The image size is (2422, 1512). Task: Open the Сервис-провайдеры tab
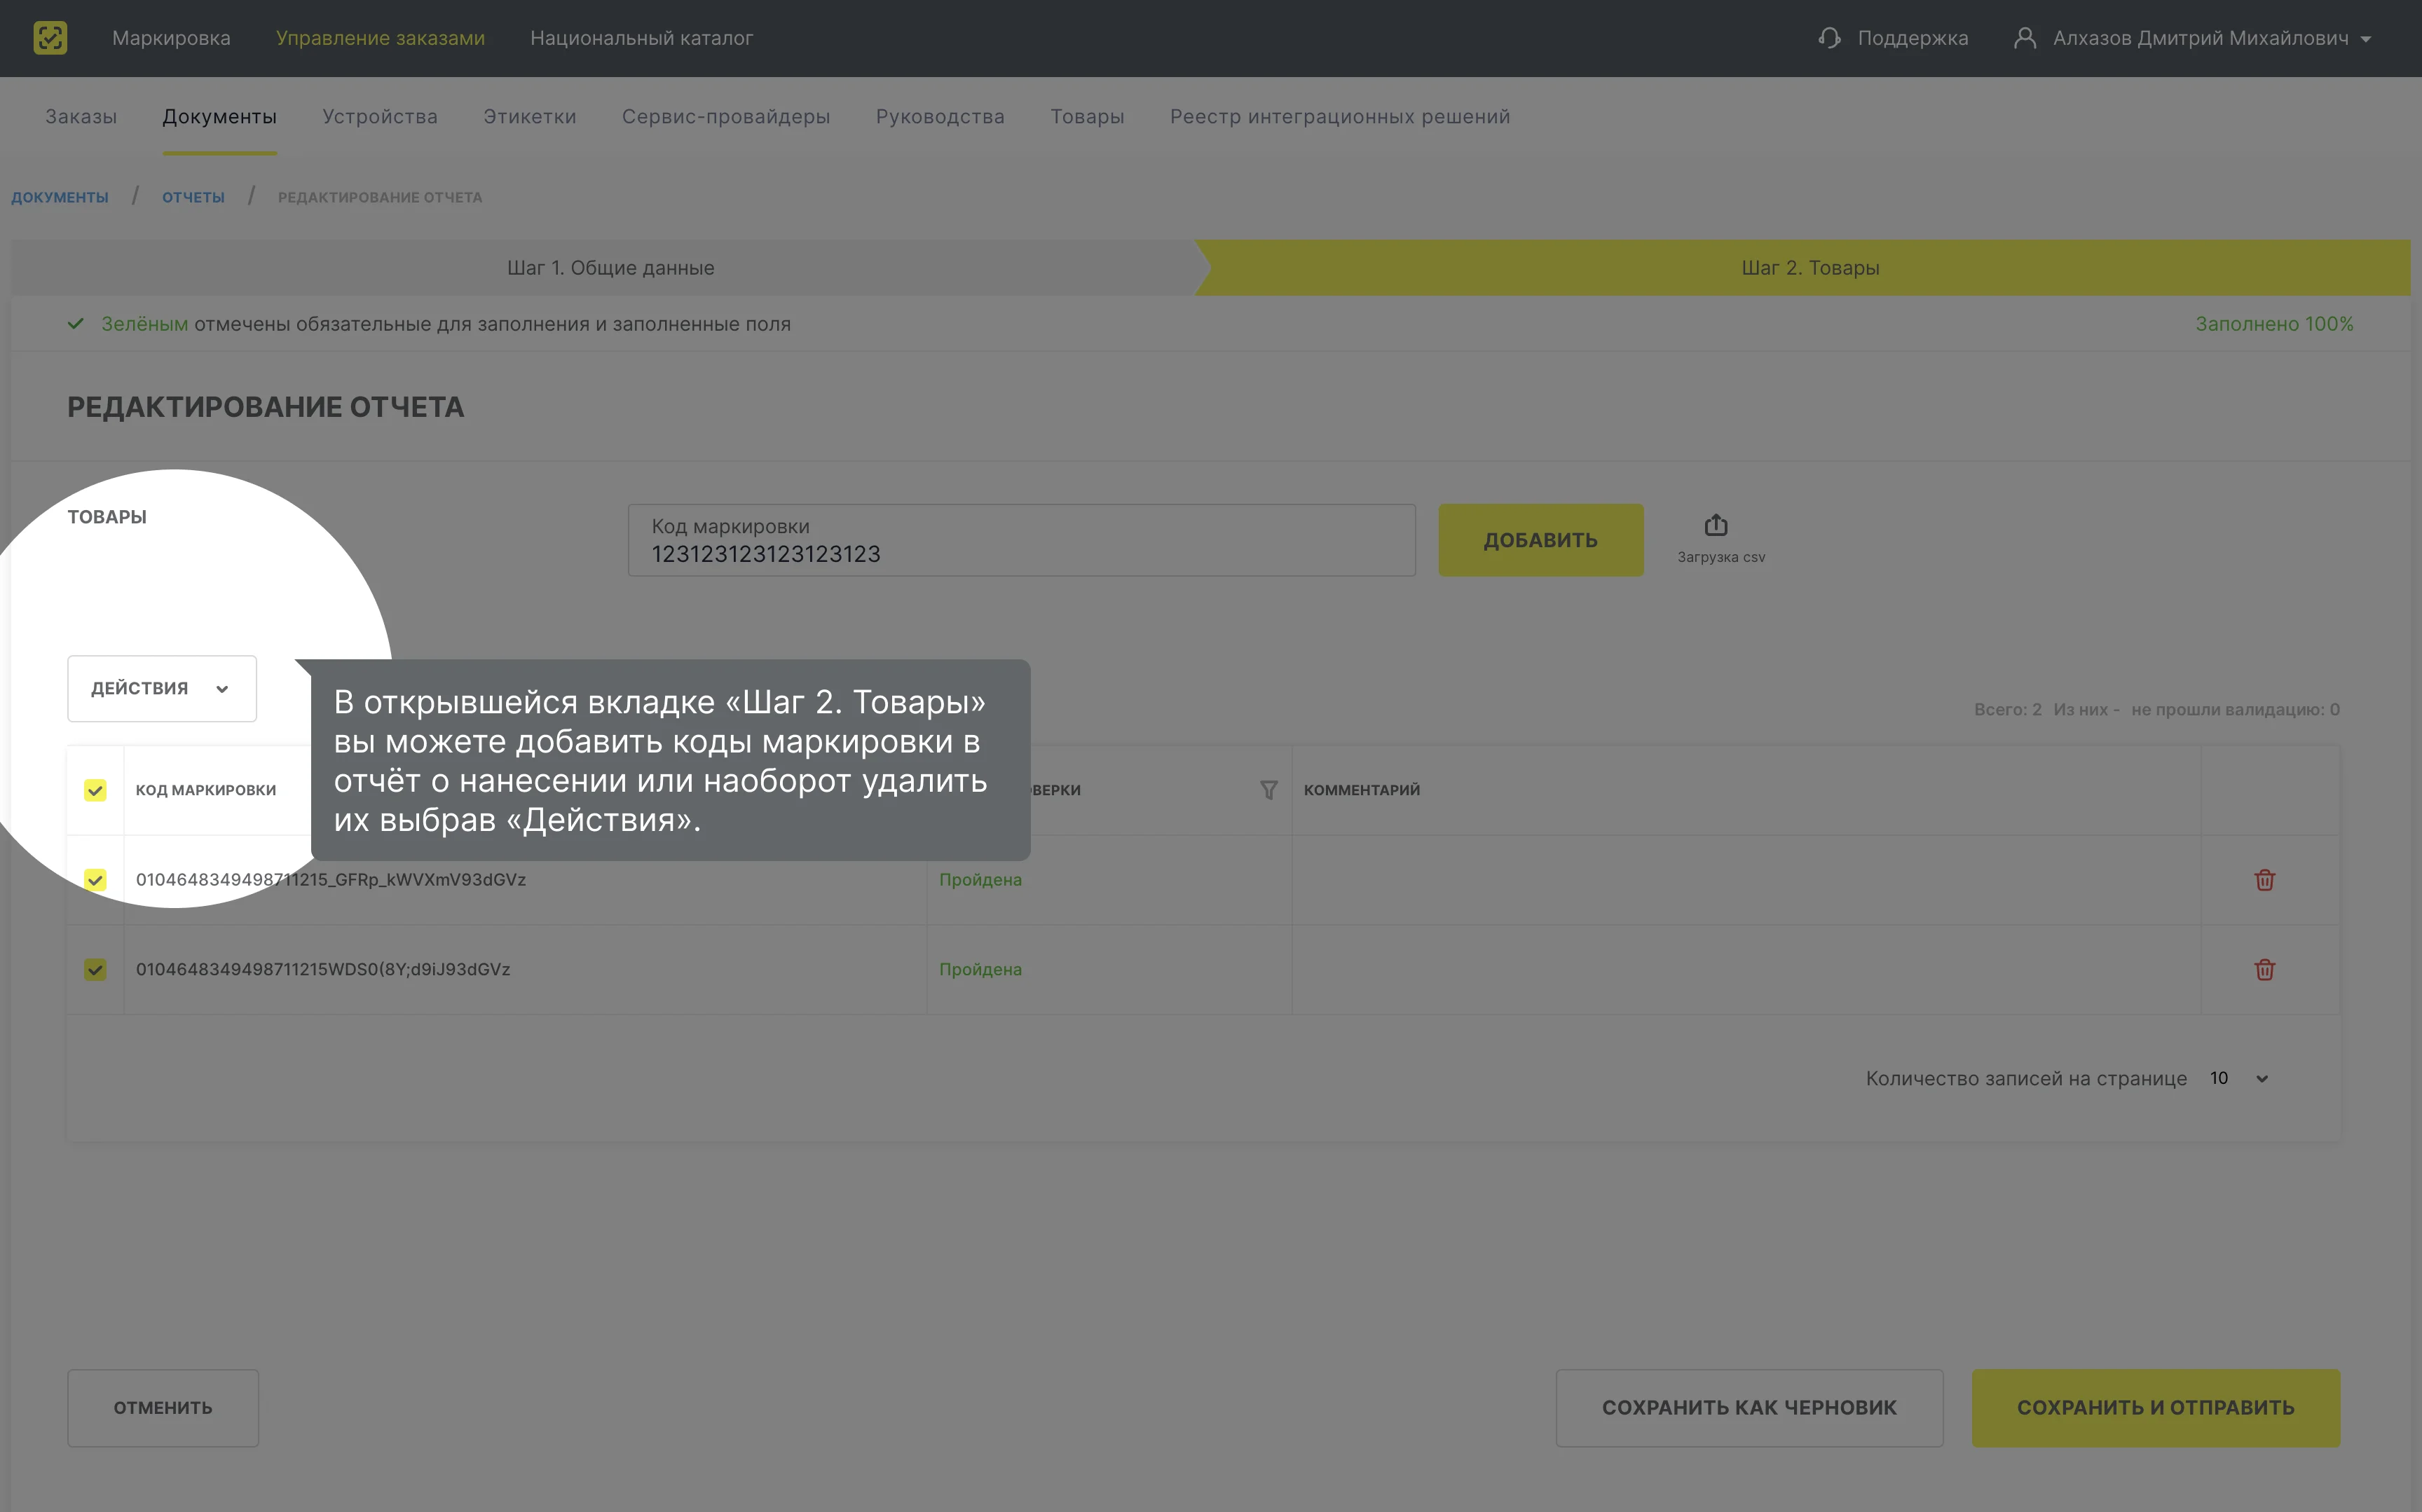726,116
